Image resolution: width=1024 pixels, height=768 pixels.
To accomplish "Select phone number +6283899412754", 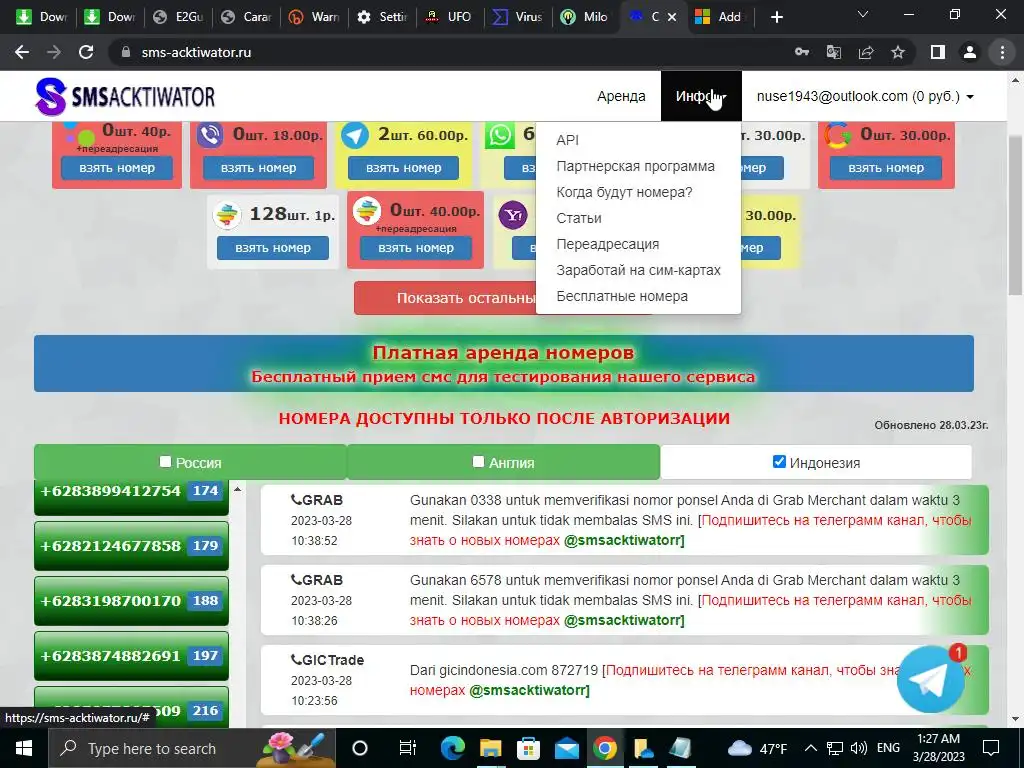I will (131, 498).
